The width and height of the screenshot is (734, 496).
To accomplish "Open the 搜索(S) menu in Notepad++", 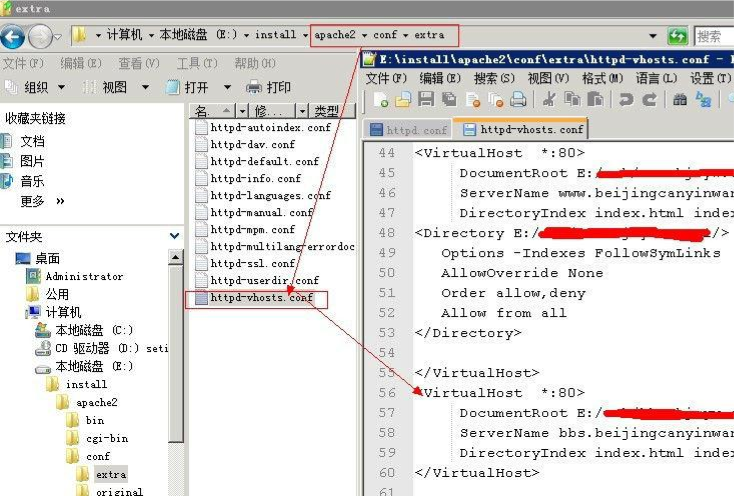I will coord(494,78).
